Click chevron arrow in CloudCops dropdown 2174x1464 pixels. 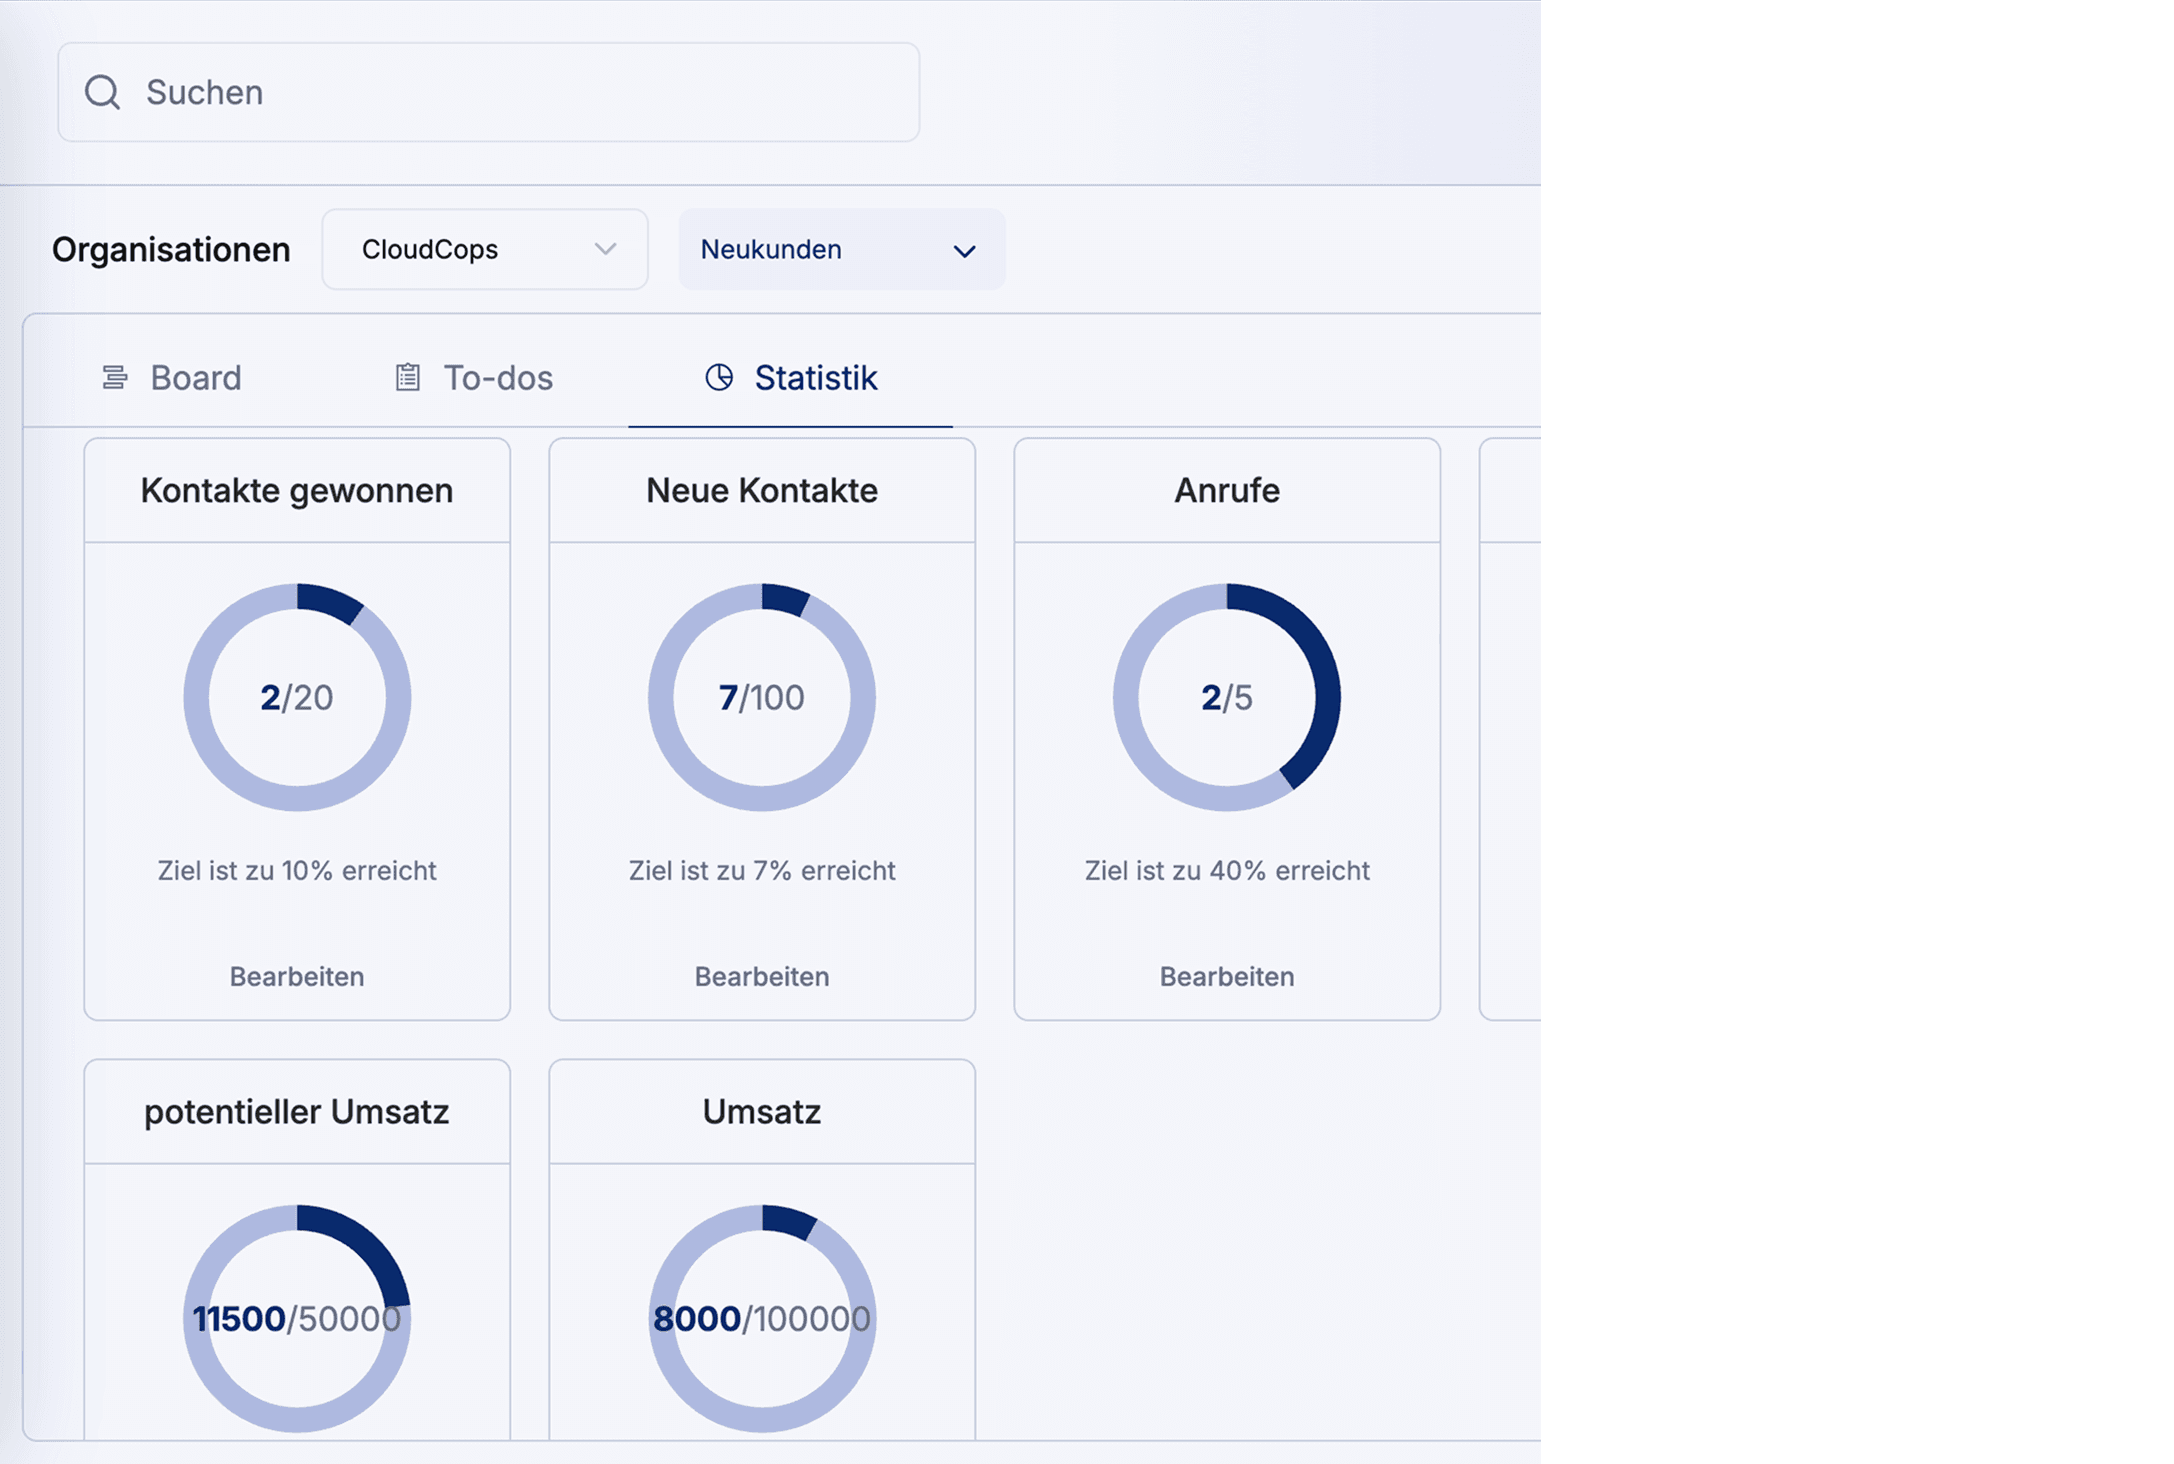(x=605, y=249)
